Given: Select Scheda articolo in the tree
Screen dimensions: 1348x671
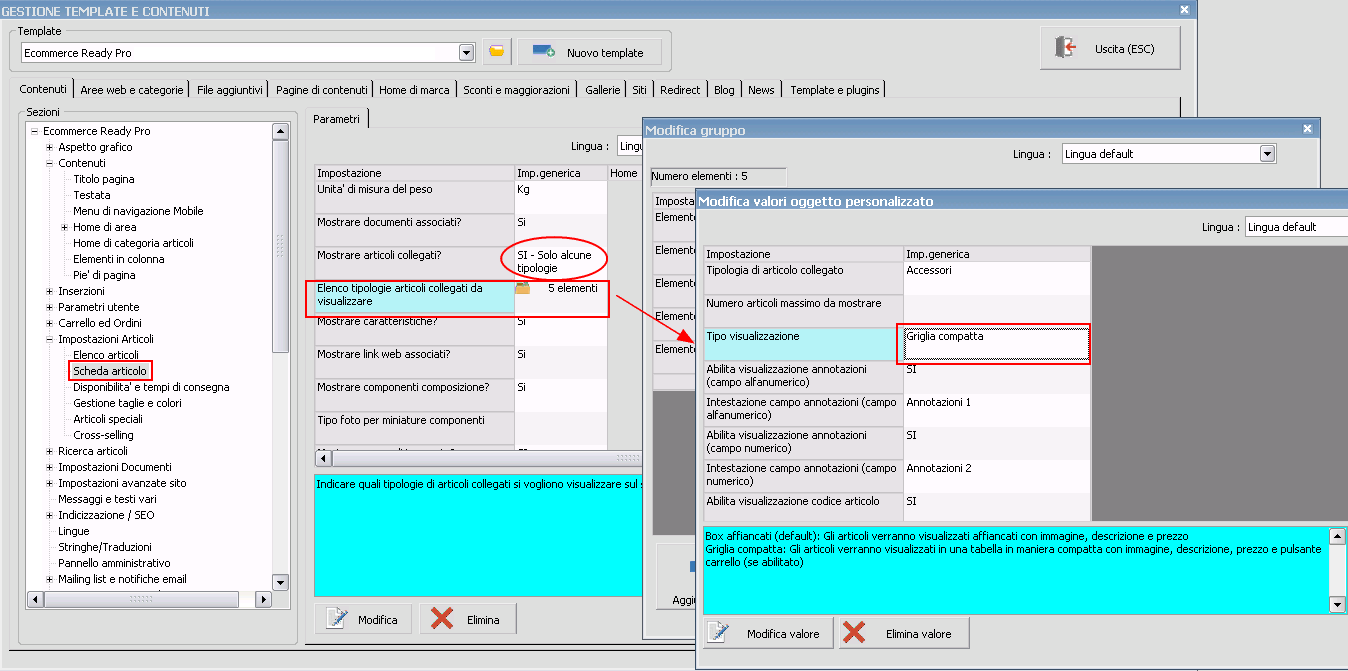Looking at the screenshot, I should tap(110, 371).
